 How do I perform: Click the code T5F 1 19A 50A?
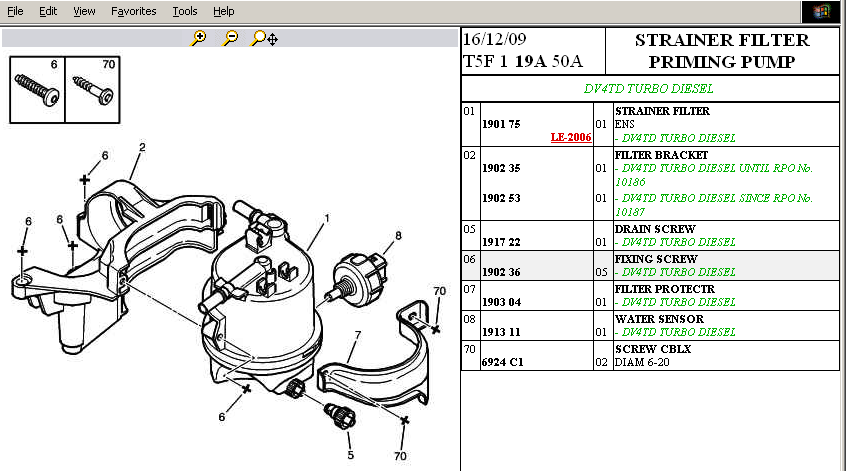pyautogui.click(x=523, y=62)
